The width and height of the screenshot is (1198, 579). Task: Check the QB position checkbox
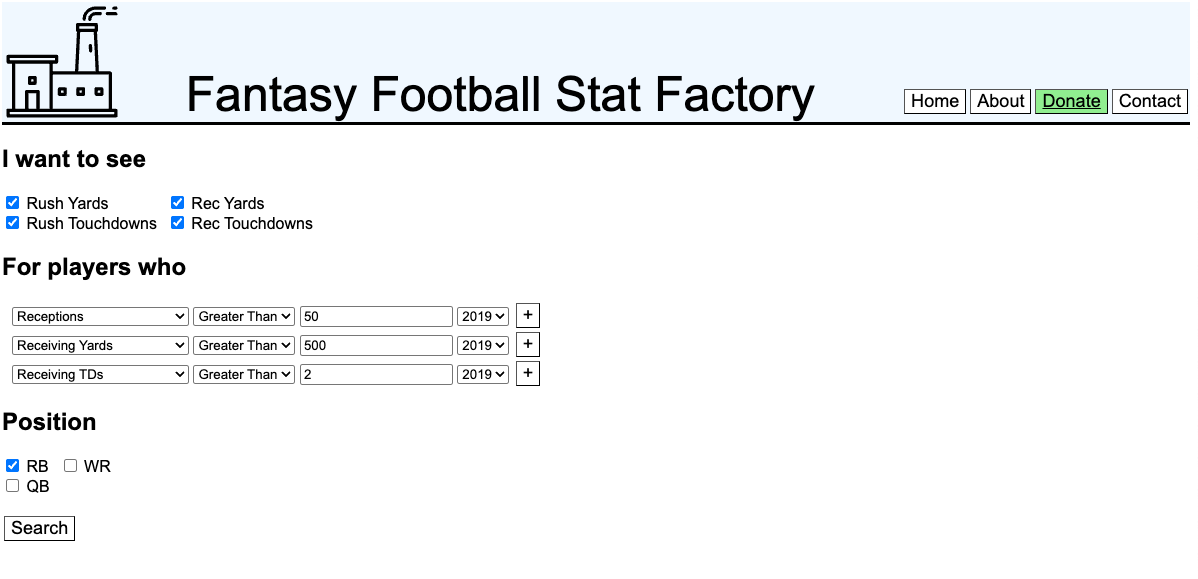13,486
